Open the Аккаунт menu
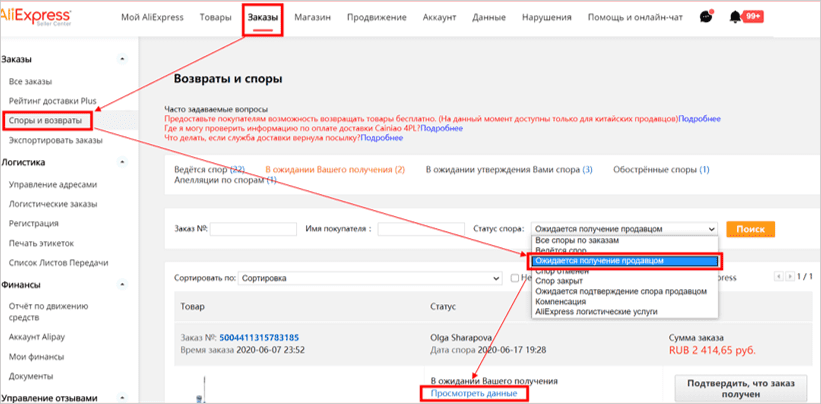Image resolution: width=821 pixels, height=404 pixels. 439,17
